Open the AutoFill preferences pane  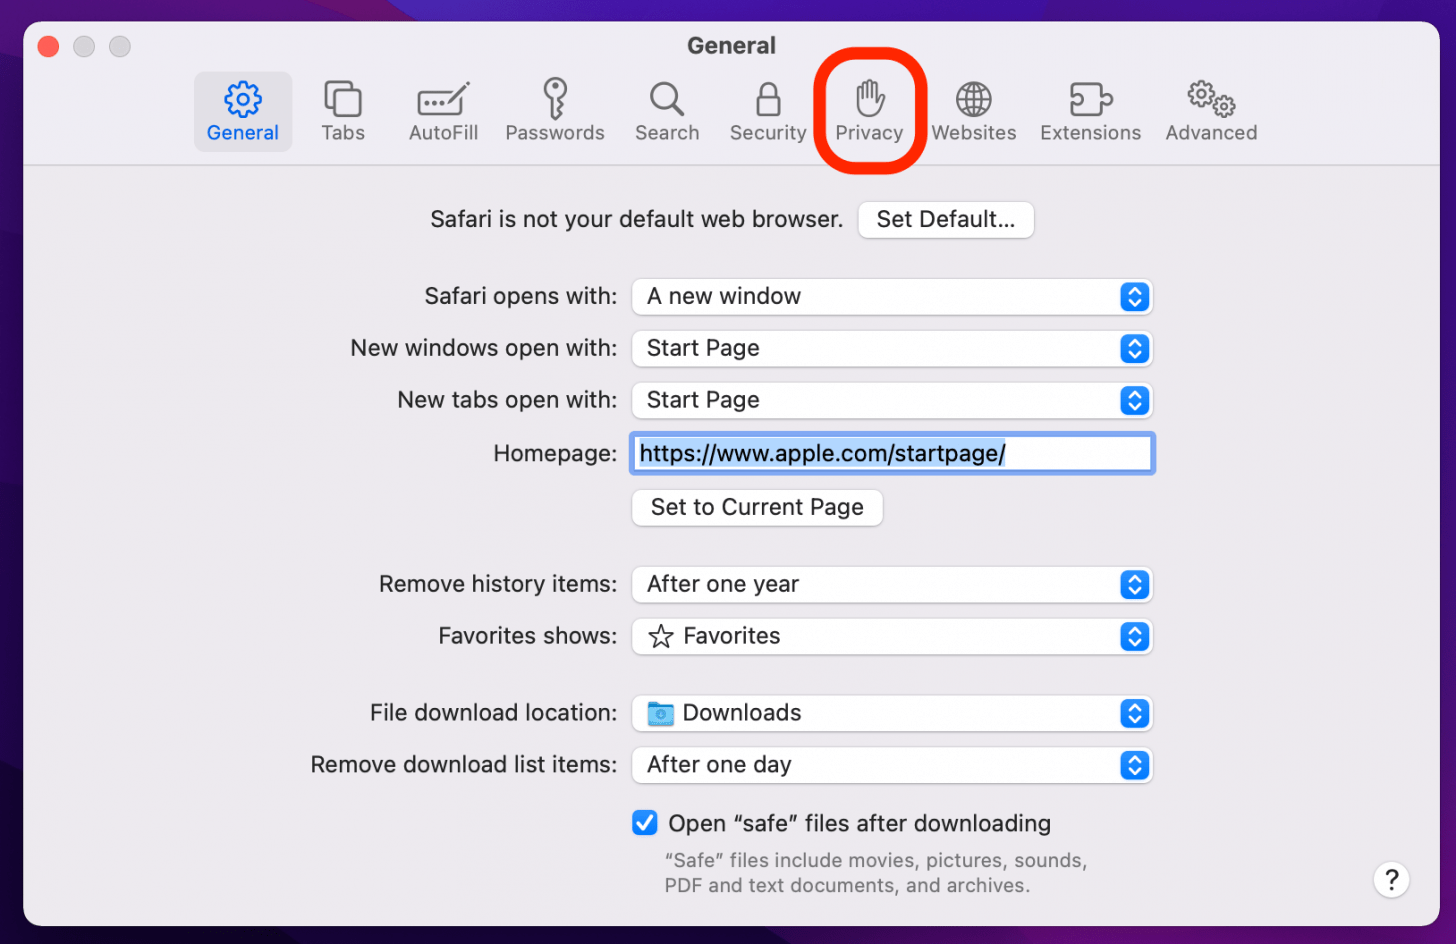point(443,111)
